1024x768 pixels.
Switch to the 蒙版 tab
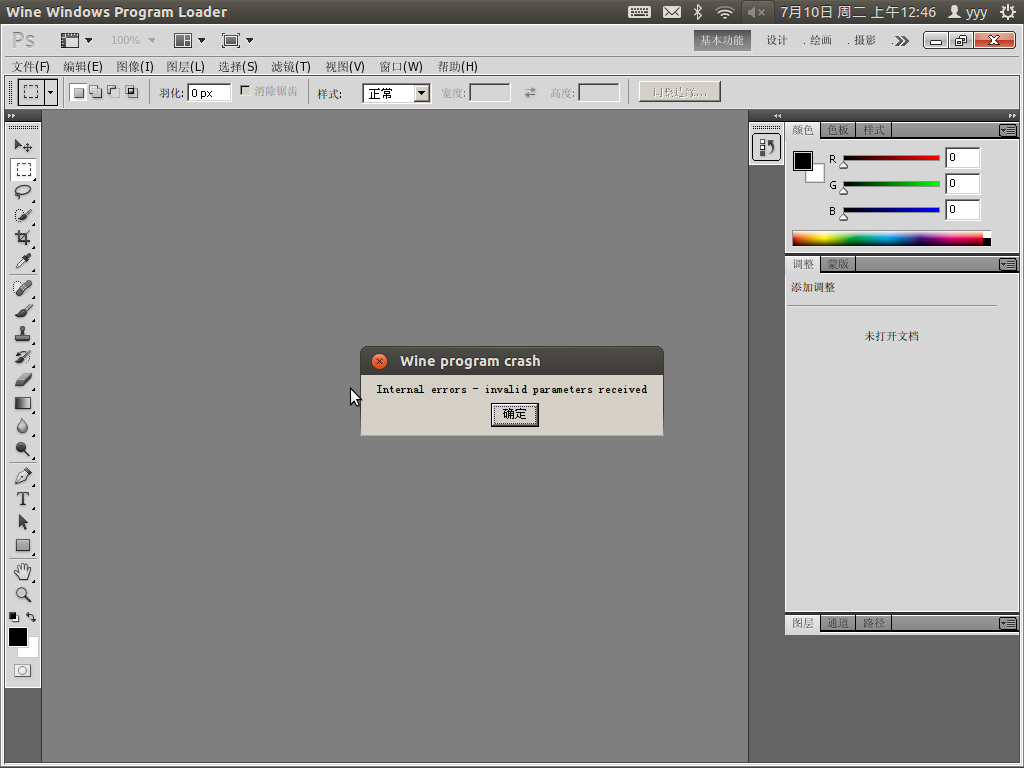(838, 264)
